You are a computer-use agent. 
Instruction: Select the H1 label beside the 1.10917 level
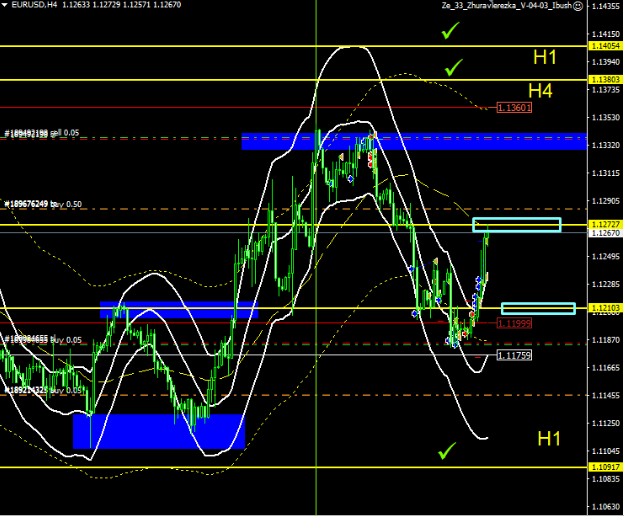click(x=549, y=438)
